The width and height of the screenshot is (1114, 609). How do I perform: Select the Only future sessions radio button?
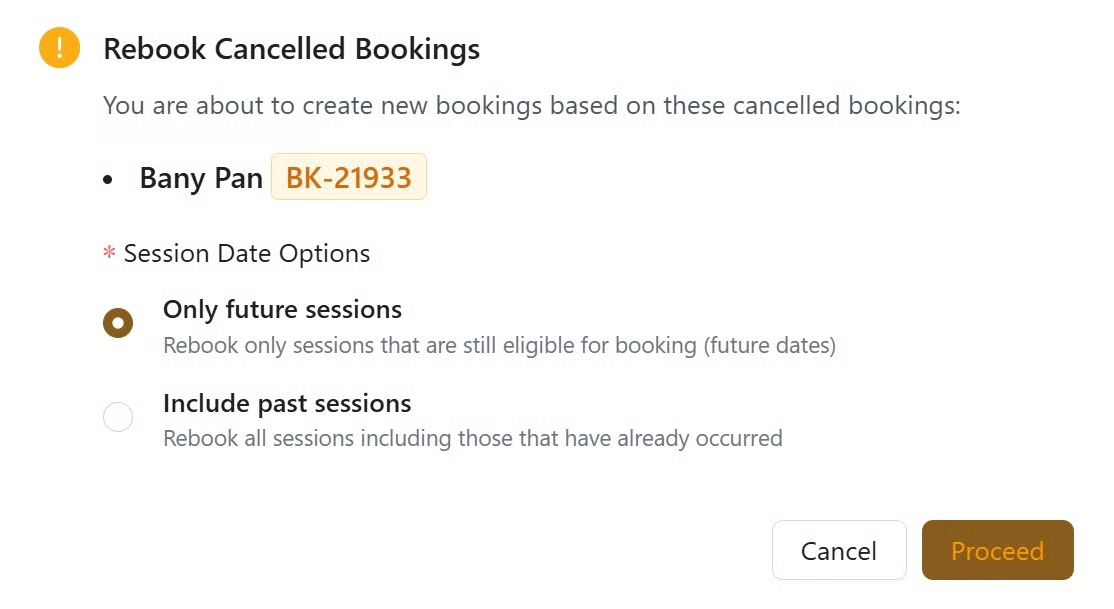118,323
